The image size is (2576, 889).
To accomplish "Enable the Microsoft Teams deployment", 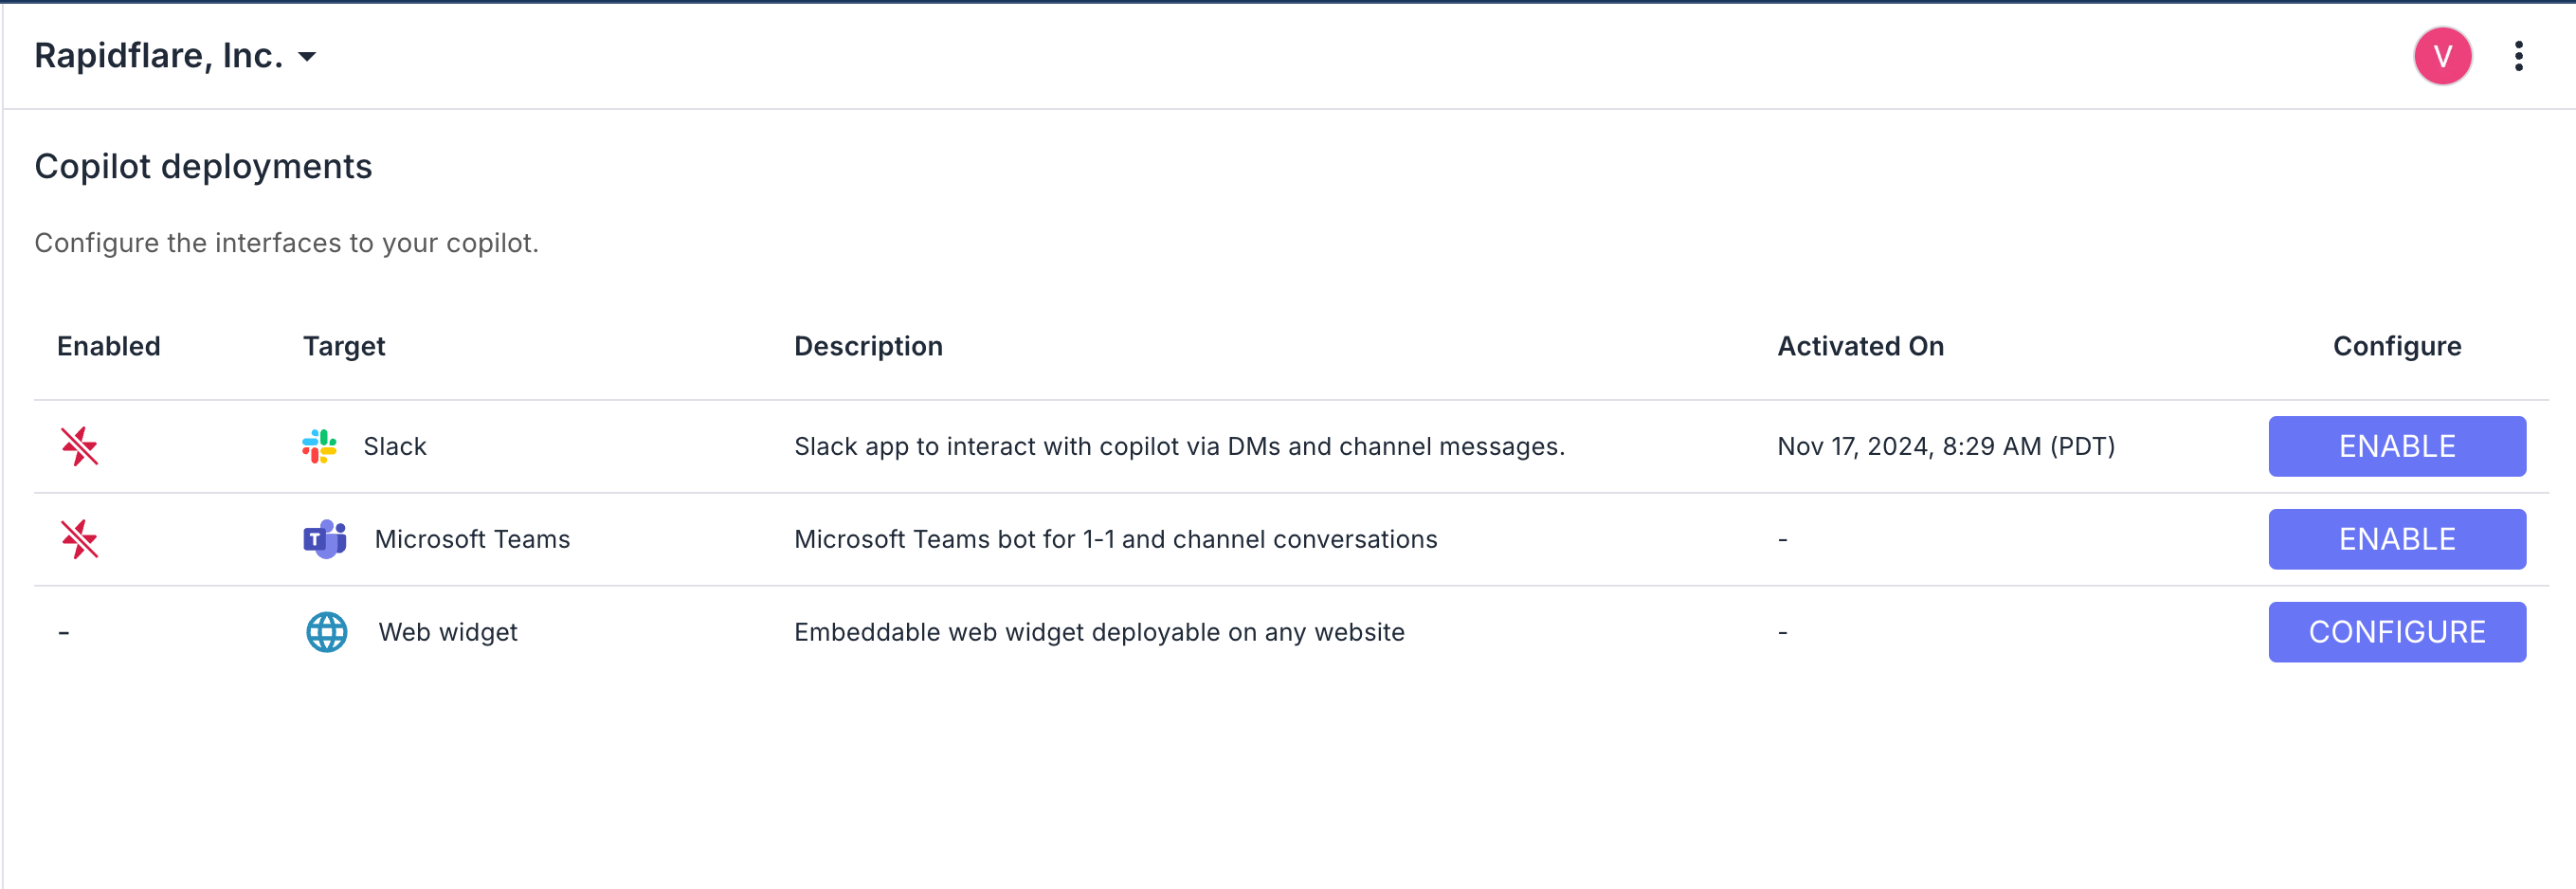I will (x=2396, y=539).
